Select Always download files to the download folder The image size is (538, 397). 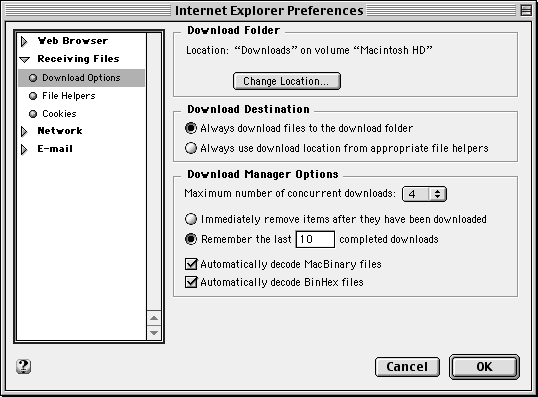coord(191,128)
